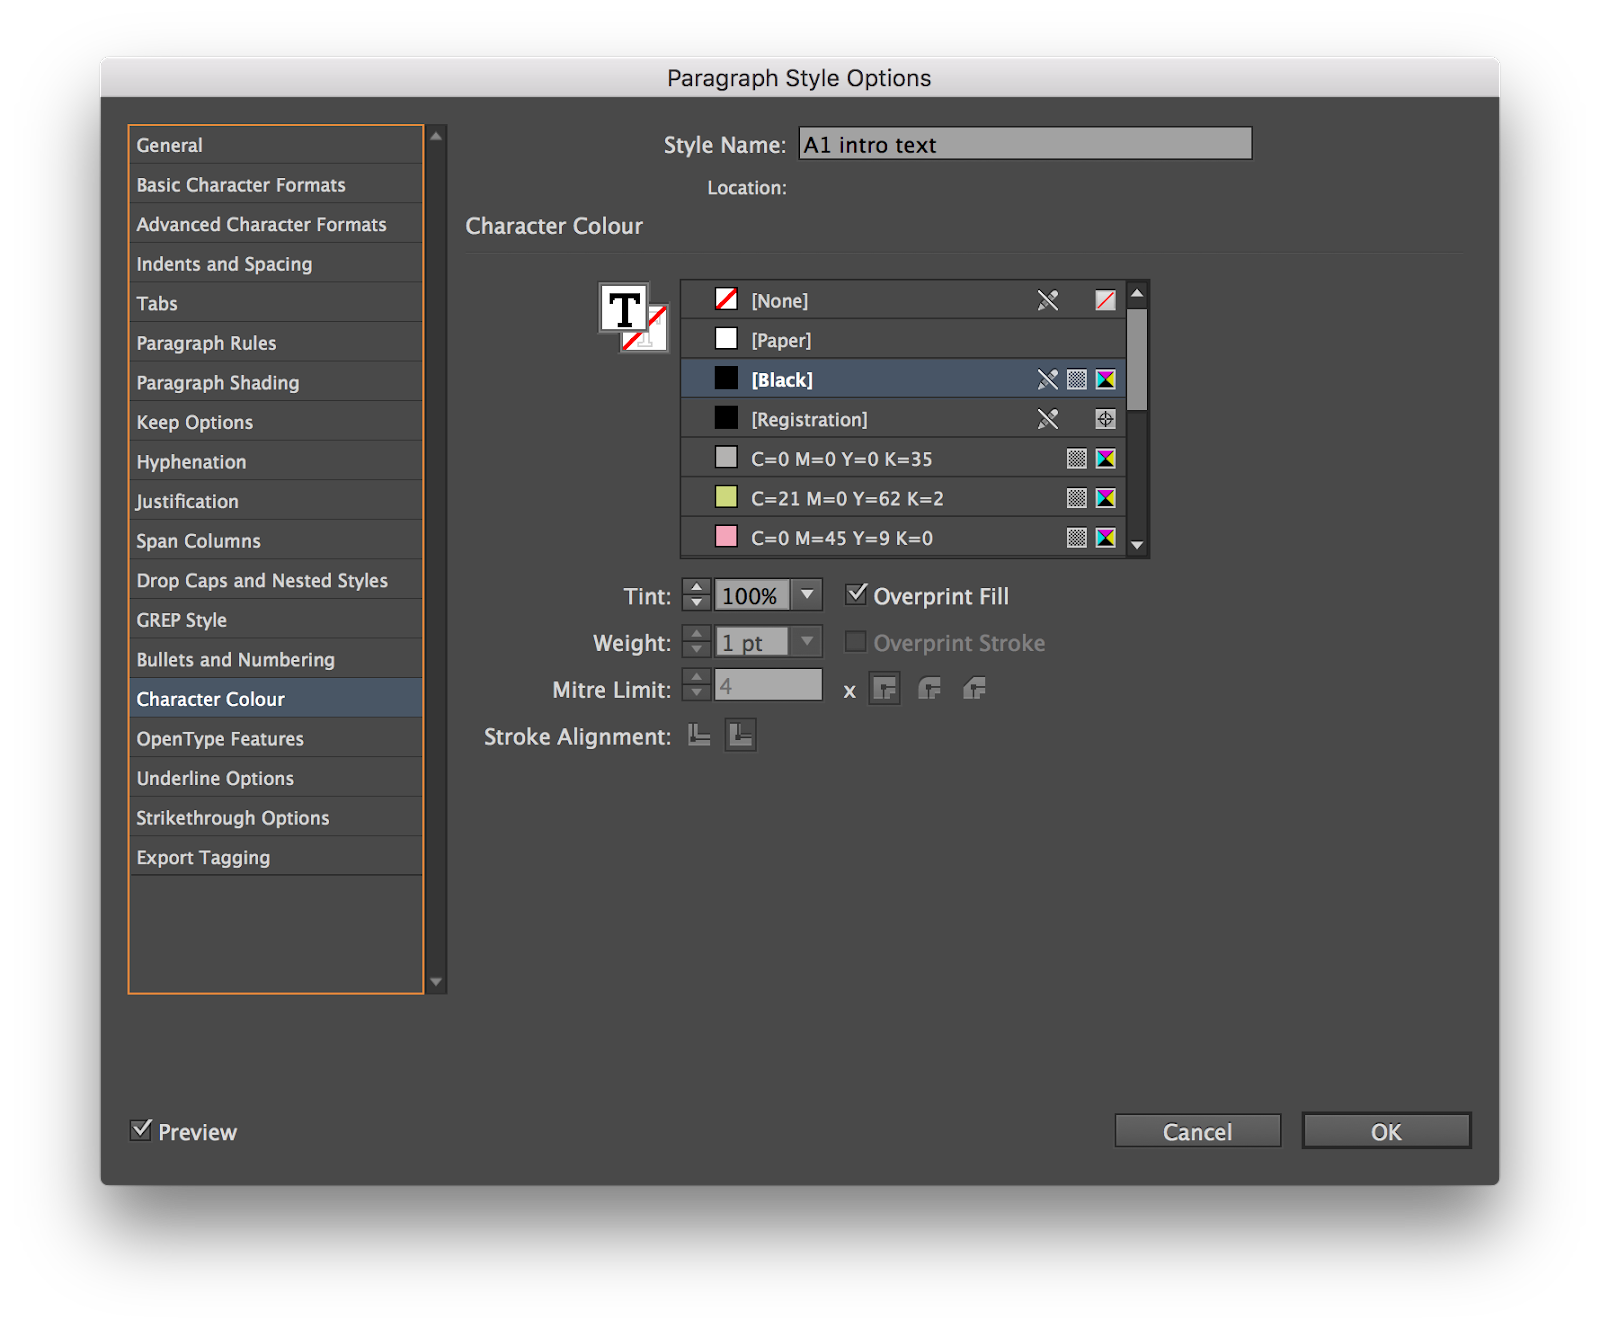Choose the Round Join icon
The image size is (1600, 1329).
pos(930,689)
